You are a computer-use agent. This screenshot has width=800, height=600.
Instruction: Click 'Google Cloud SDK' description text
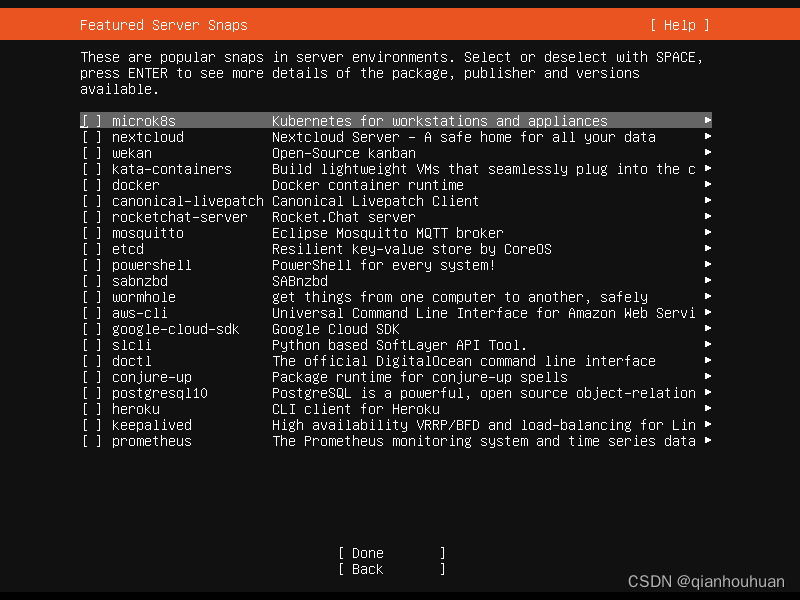pyautogui.click(x=336, y=329)
